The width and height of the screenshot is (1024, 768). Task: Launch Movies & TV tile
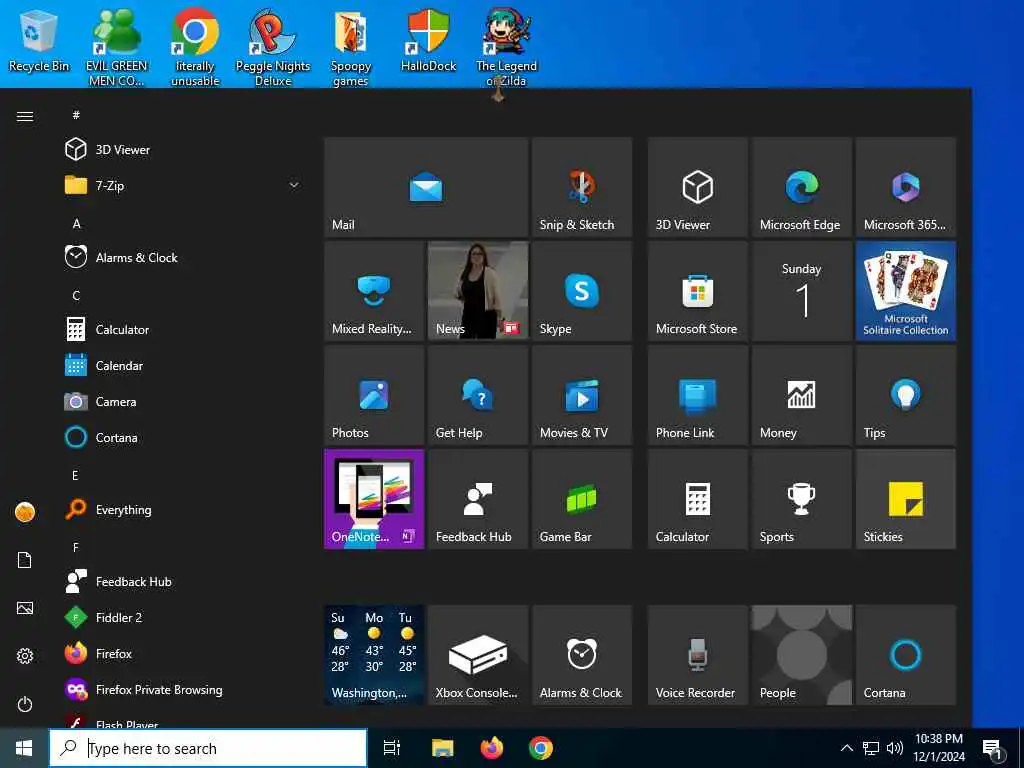[582, 395]
